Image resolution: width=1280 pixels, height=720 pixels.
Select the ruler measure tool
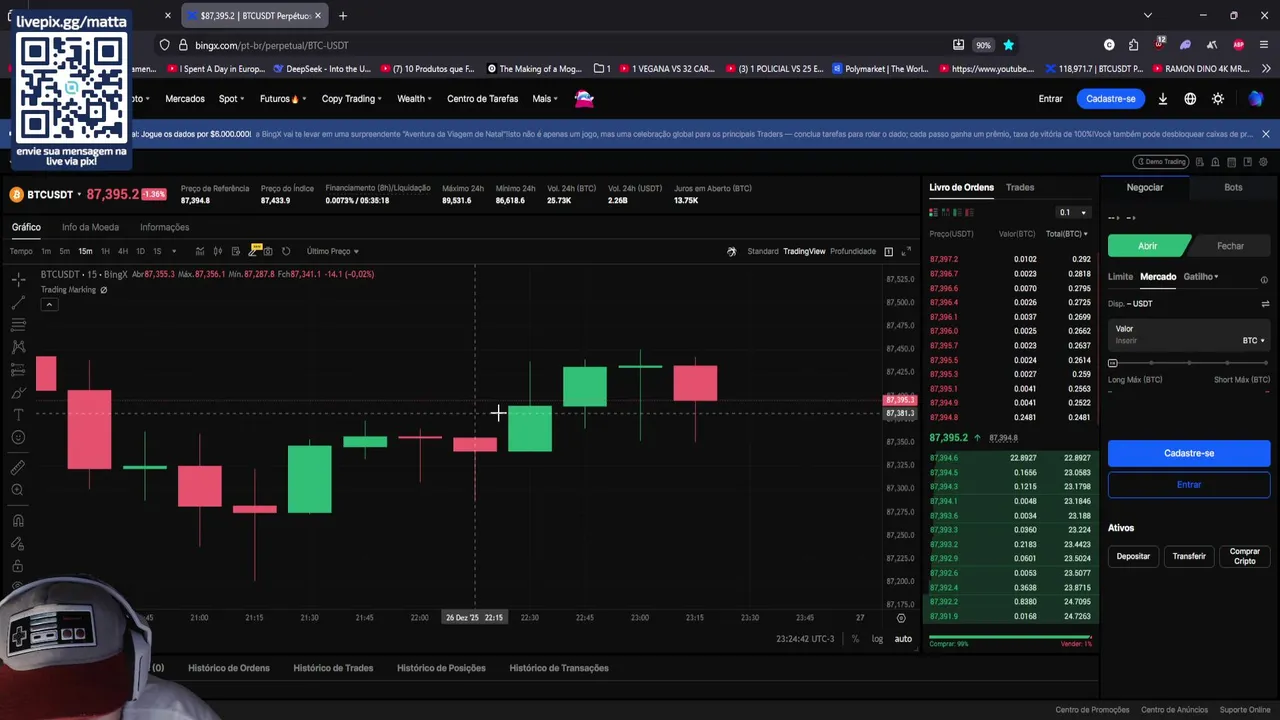click(18, 467)
